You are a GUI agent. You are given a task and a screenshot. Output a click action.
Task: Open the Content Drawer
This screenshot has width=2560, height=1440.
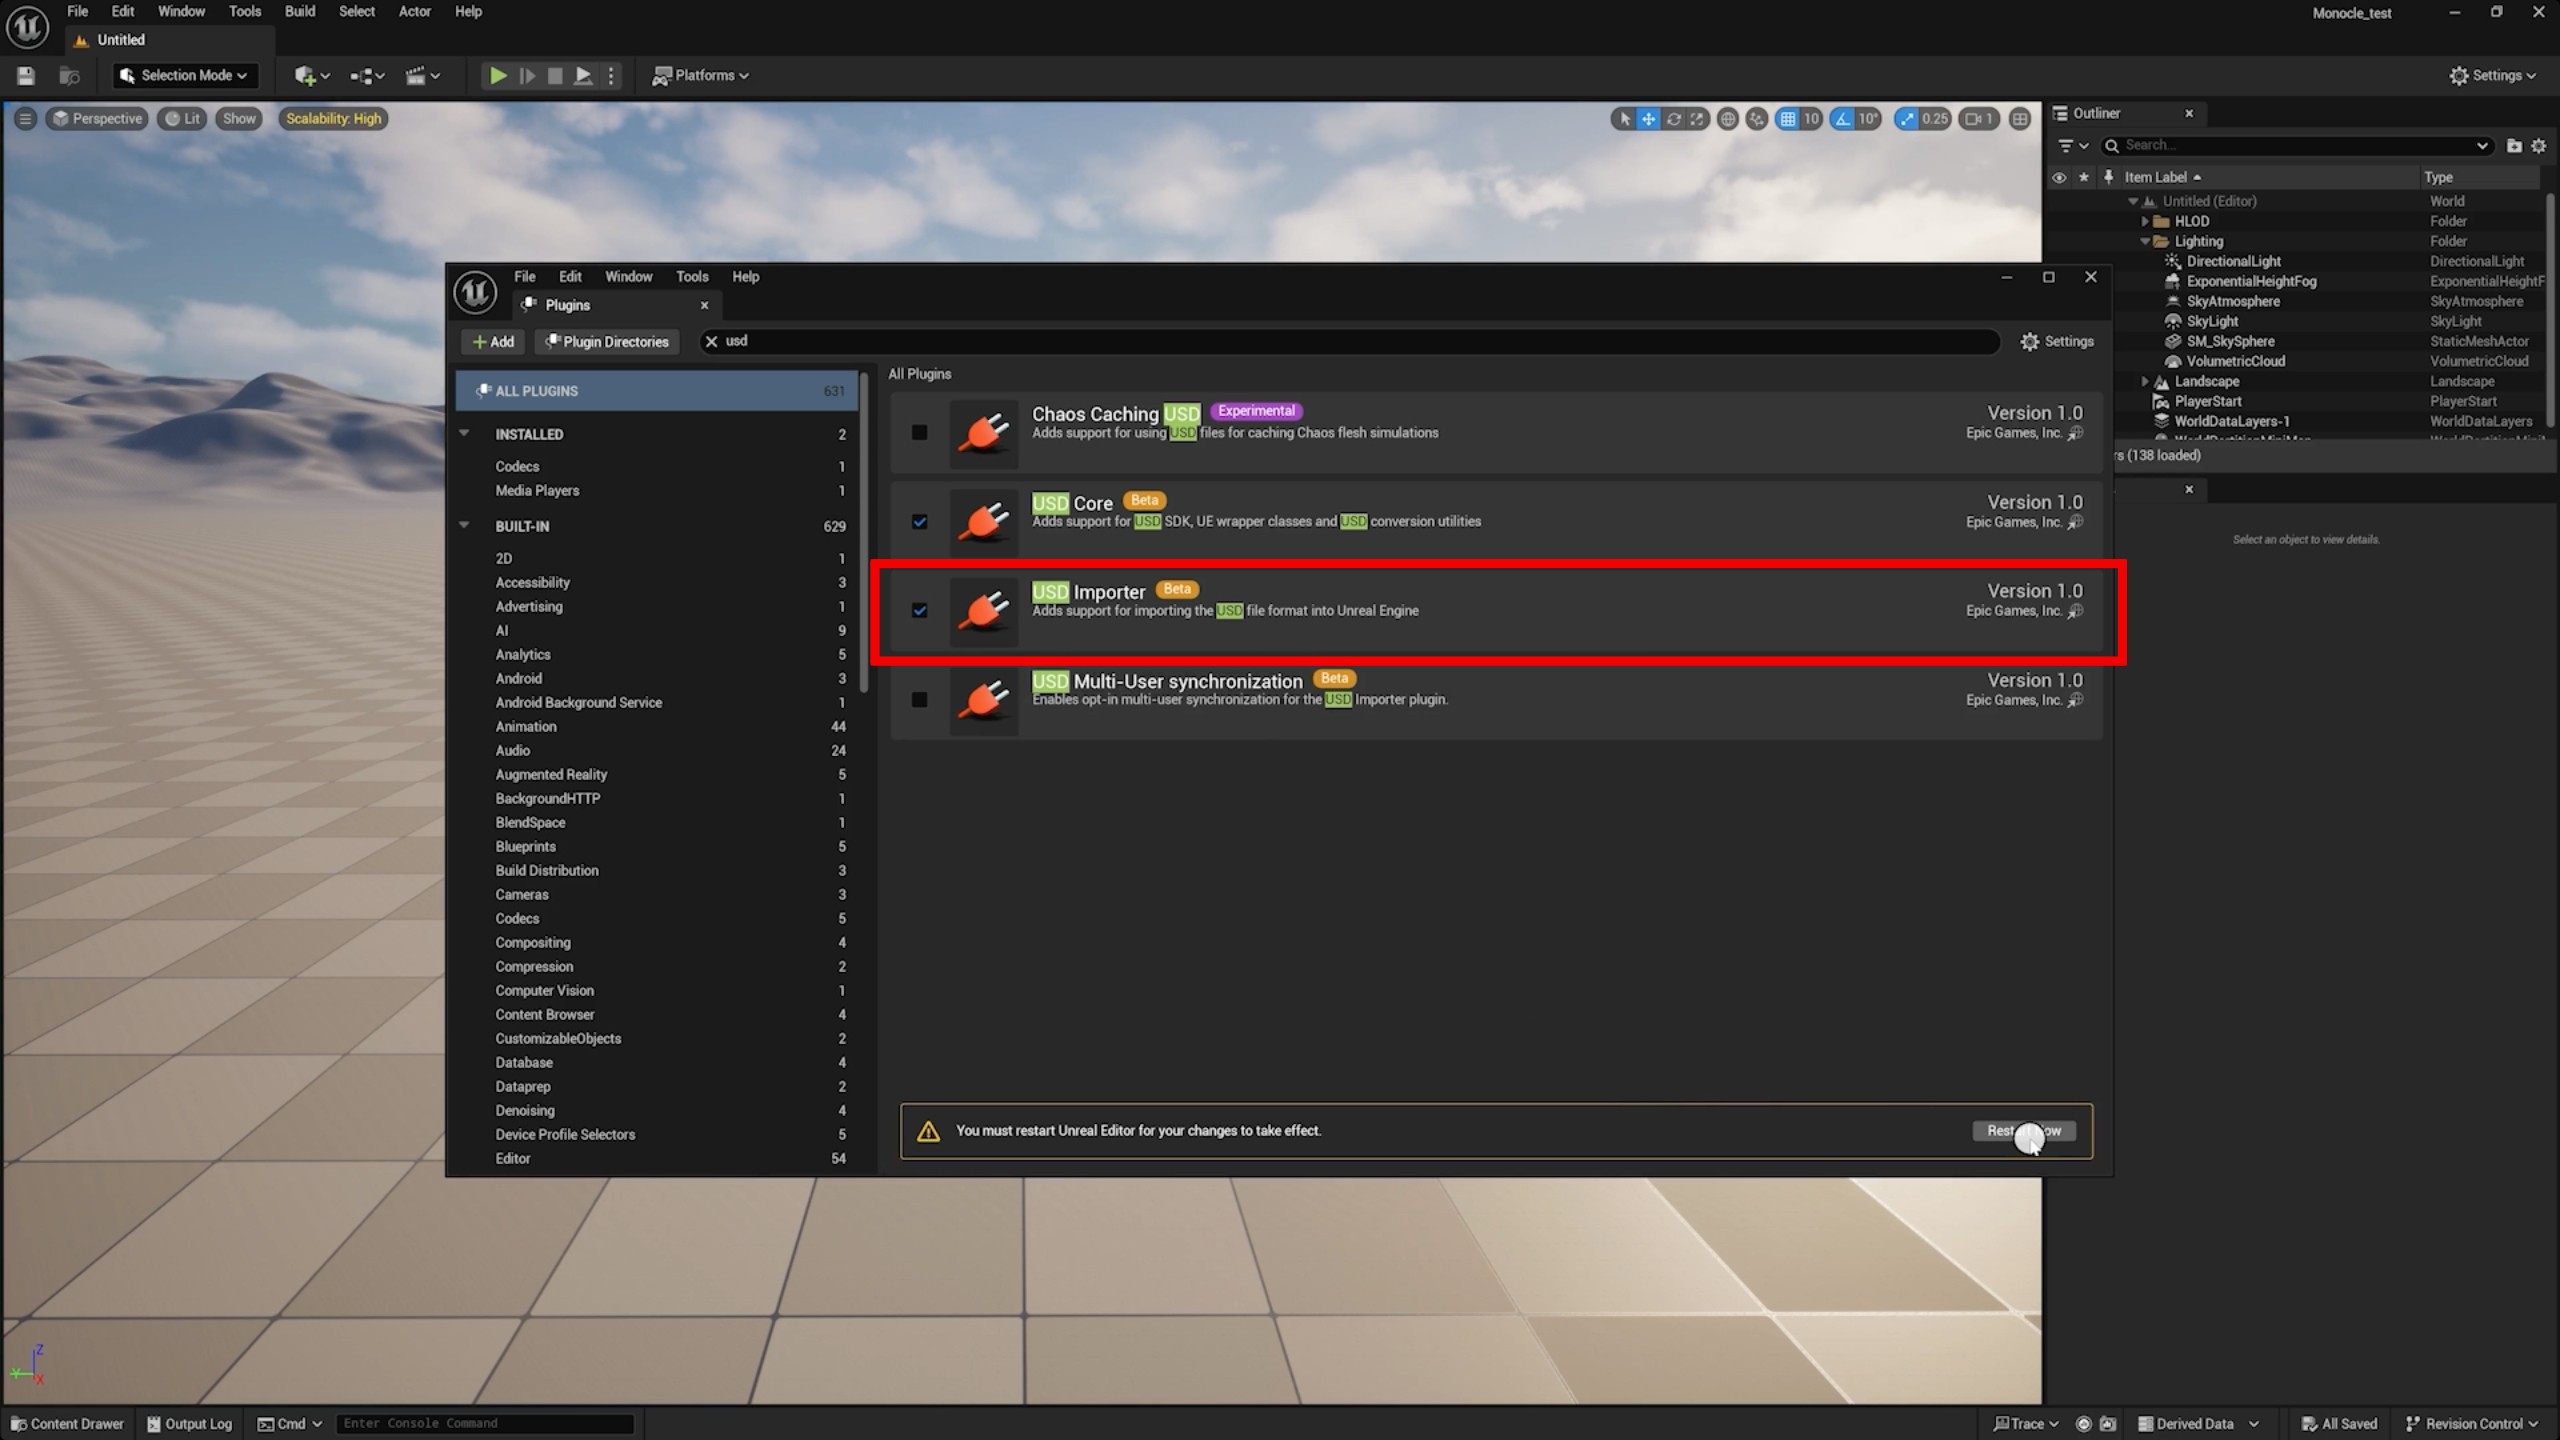pyautogui.click(x=66, y=1423)
